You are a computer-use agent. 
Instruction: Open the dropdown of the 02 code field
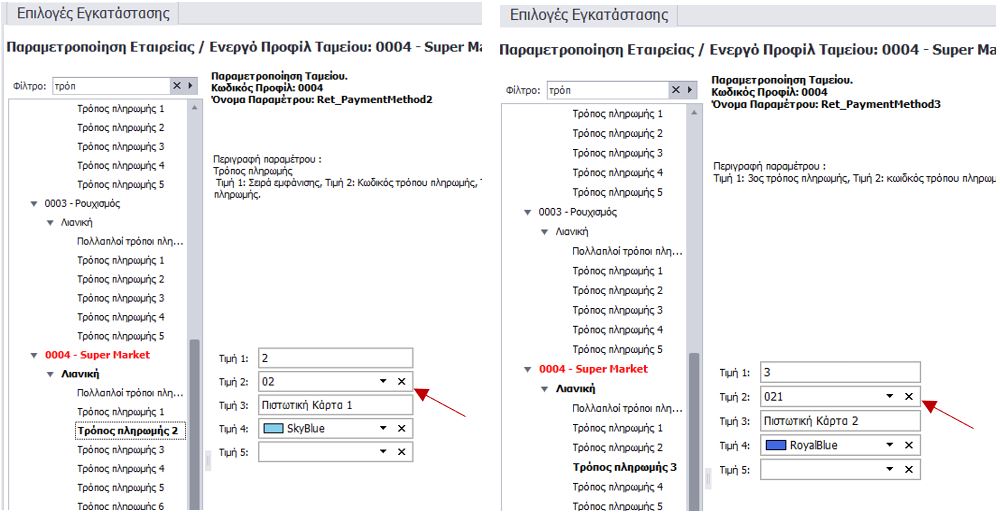point(383,382)
